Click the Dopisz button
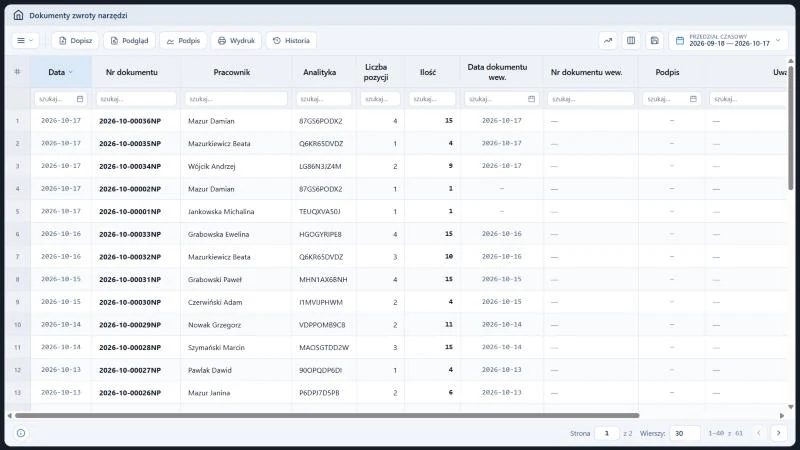 pyautogui.click(x=75, y=40)
